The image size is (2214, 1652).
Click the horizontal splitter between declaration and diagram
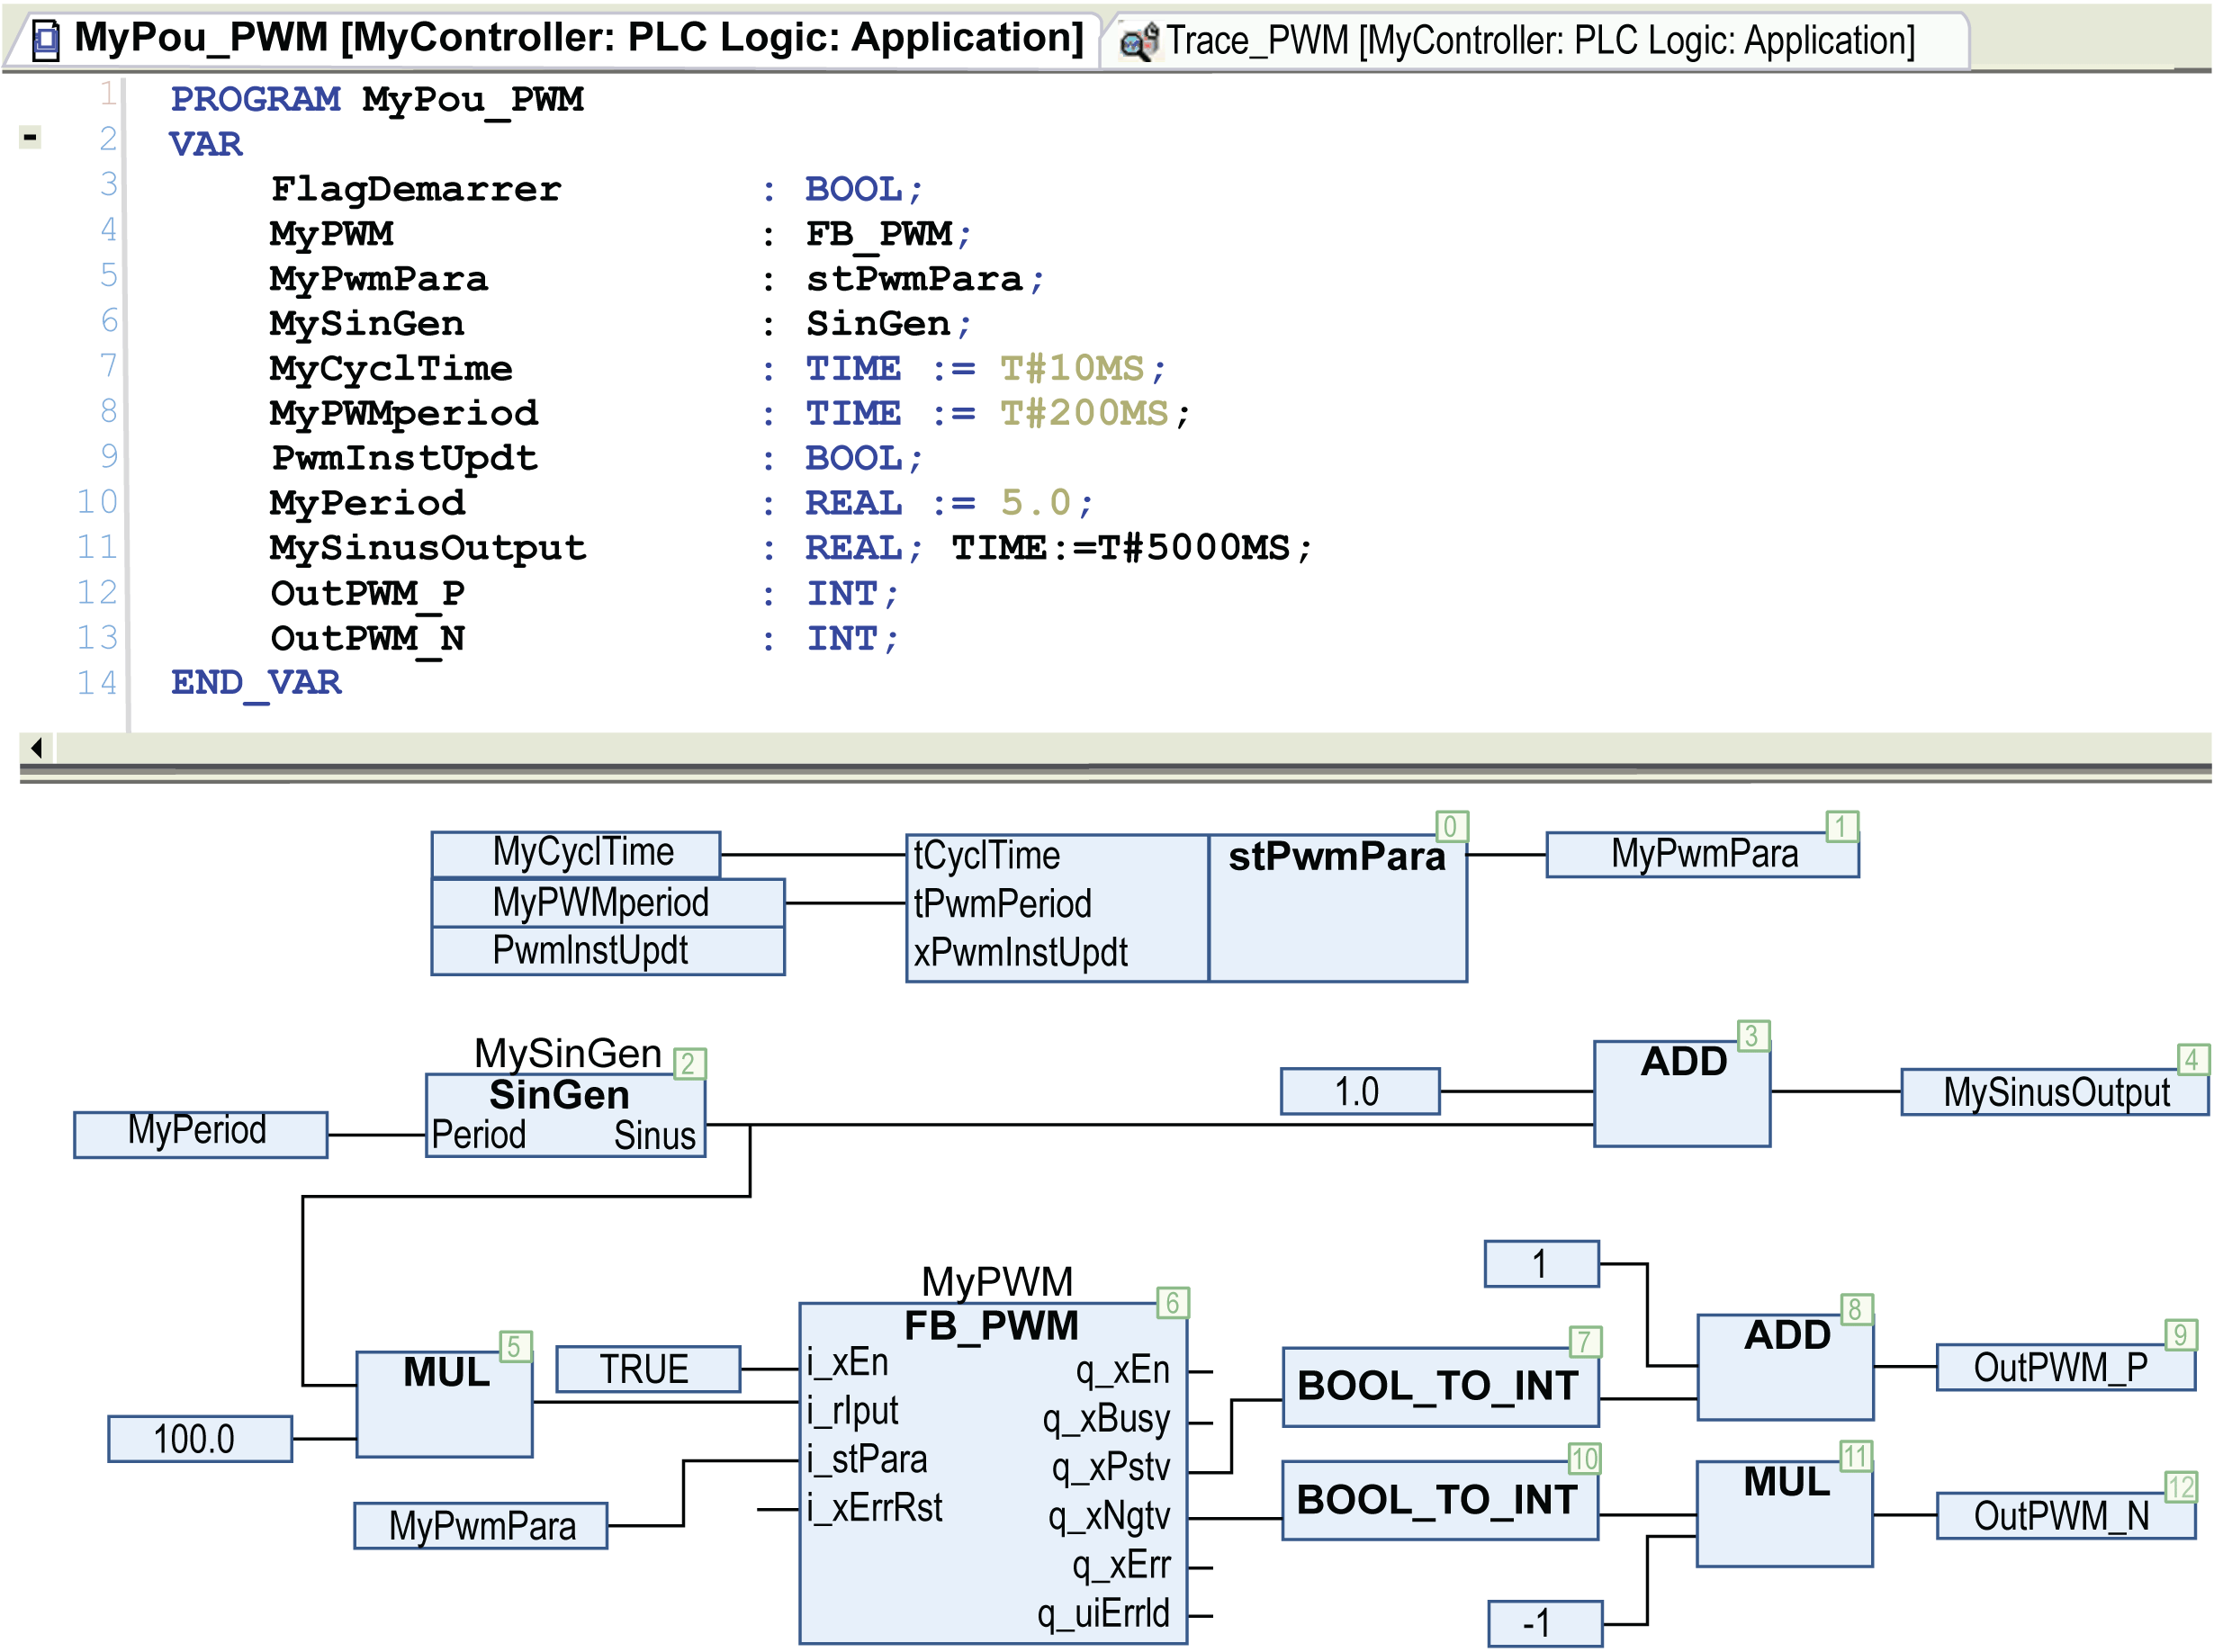pos(1115,772)
